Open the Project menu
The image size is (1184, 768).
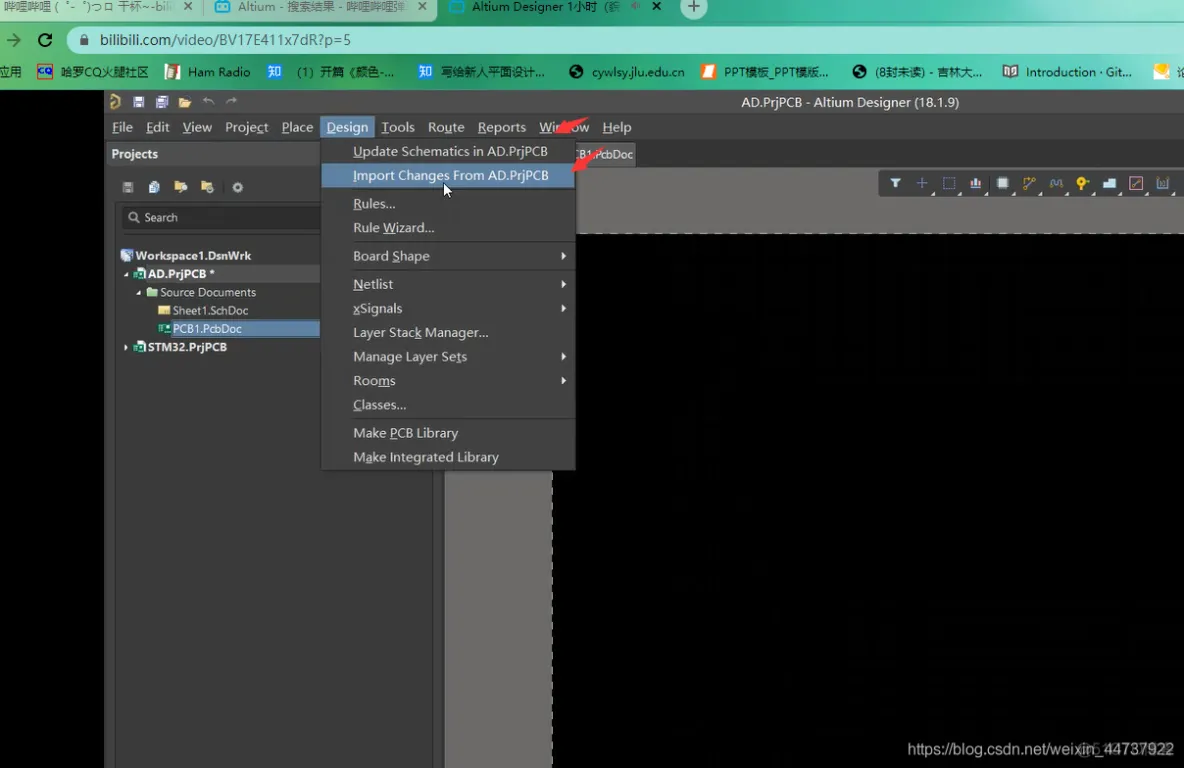pos(246,127)
